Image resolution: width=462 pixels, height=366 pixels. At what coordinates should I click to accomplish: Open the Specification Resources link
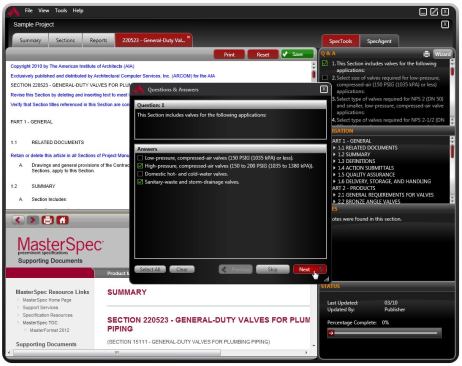48,315
